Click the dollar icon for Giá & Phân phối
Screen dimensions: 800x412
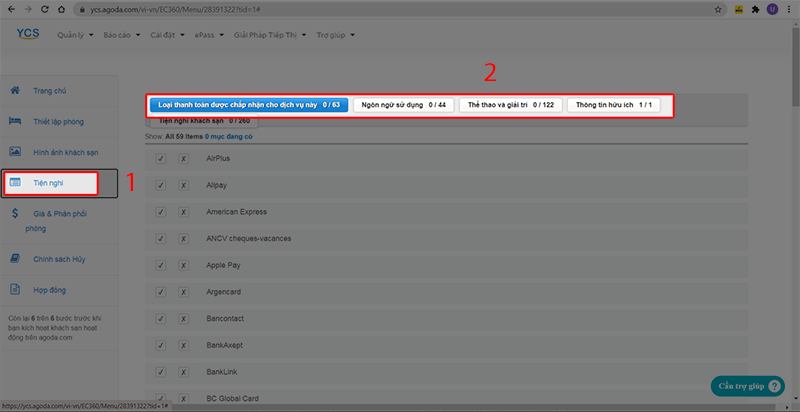pyautogui.click(x=15, y=213)
